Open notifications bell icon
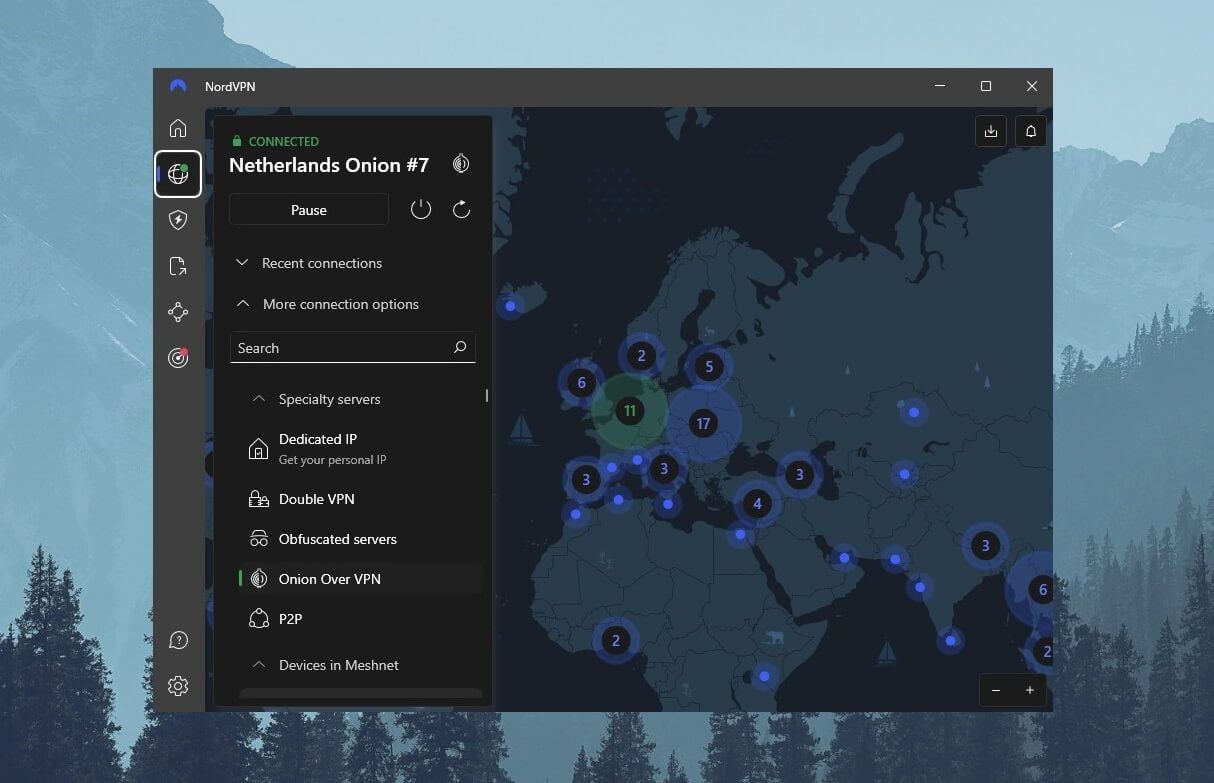The image size is (1214, 783). pyautogui.click(x=1031, y=132)
